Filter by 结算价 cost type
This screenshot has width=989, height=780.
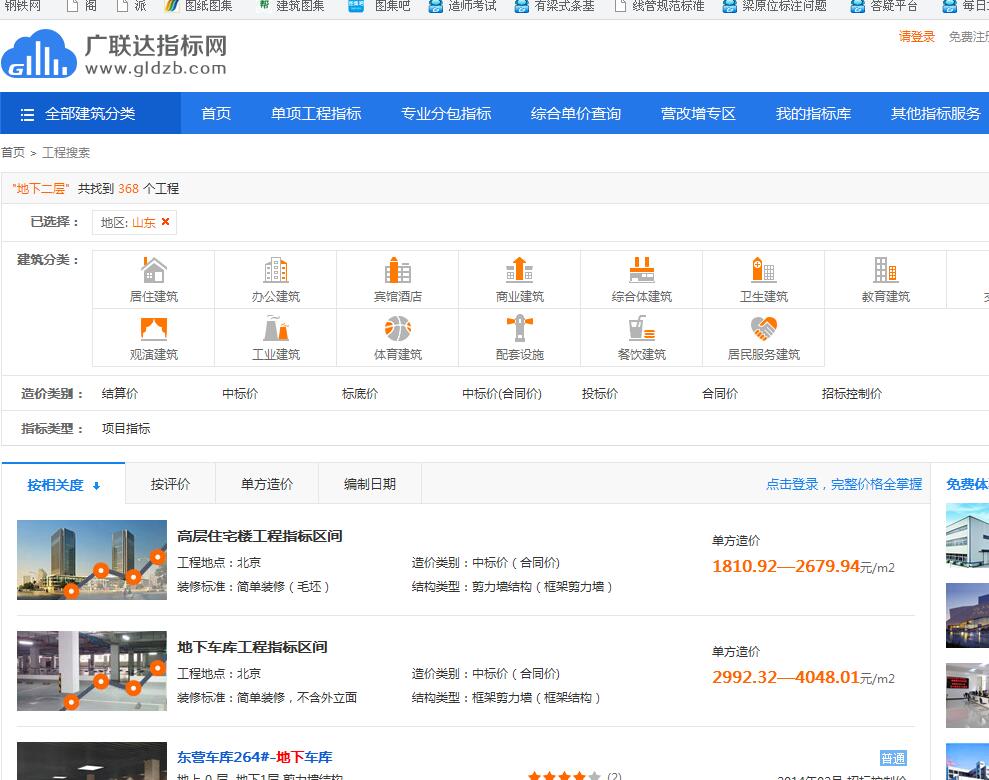point(120,393)
